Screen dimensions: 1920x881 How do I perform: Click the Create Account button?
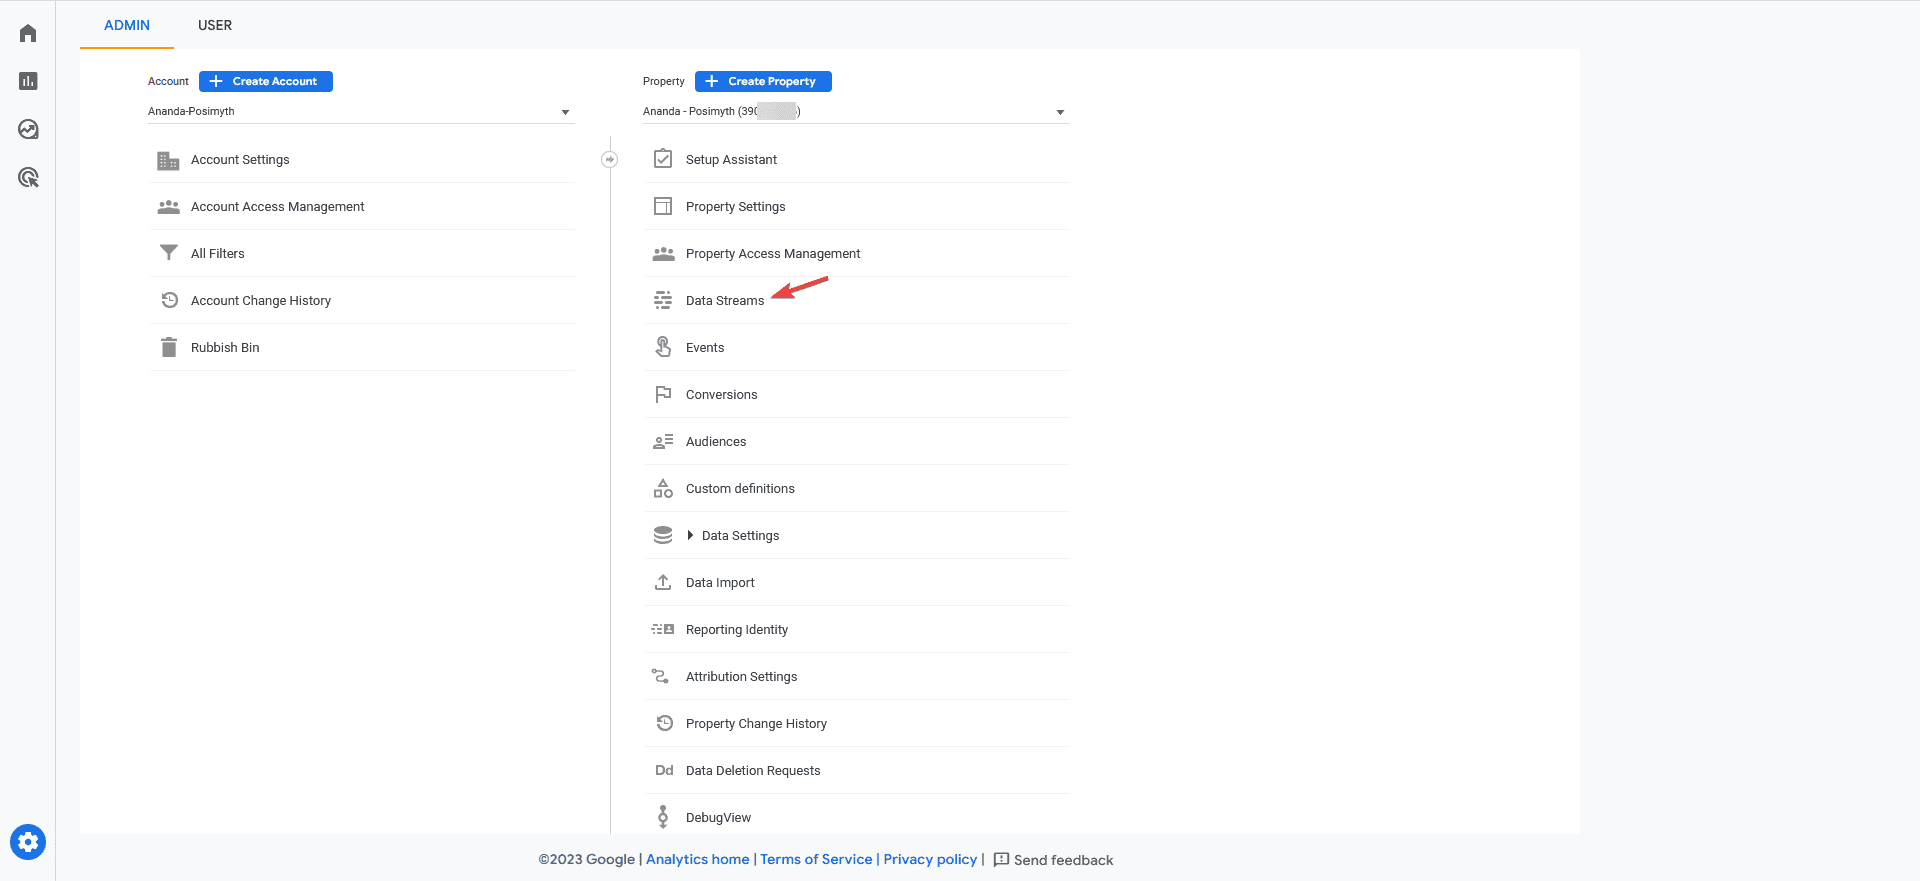pyautogui.click(x=266, y=81)
